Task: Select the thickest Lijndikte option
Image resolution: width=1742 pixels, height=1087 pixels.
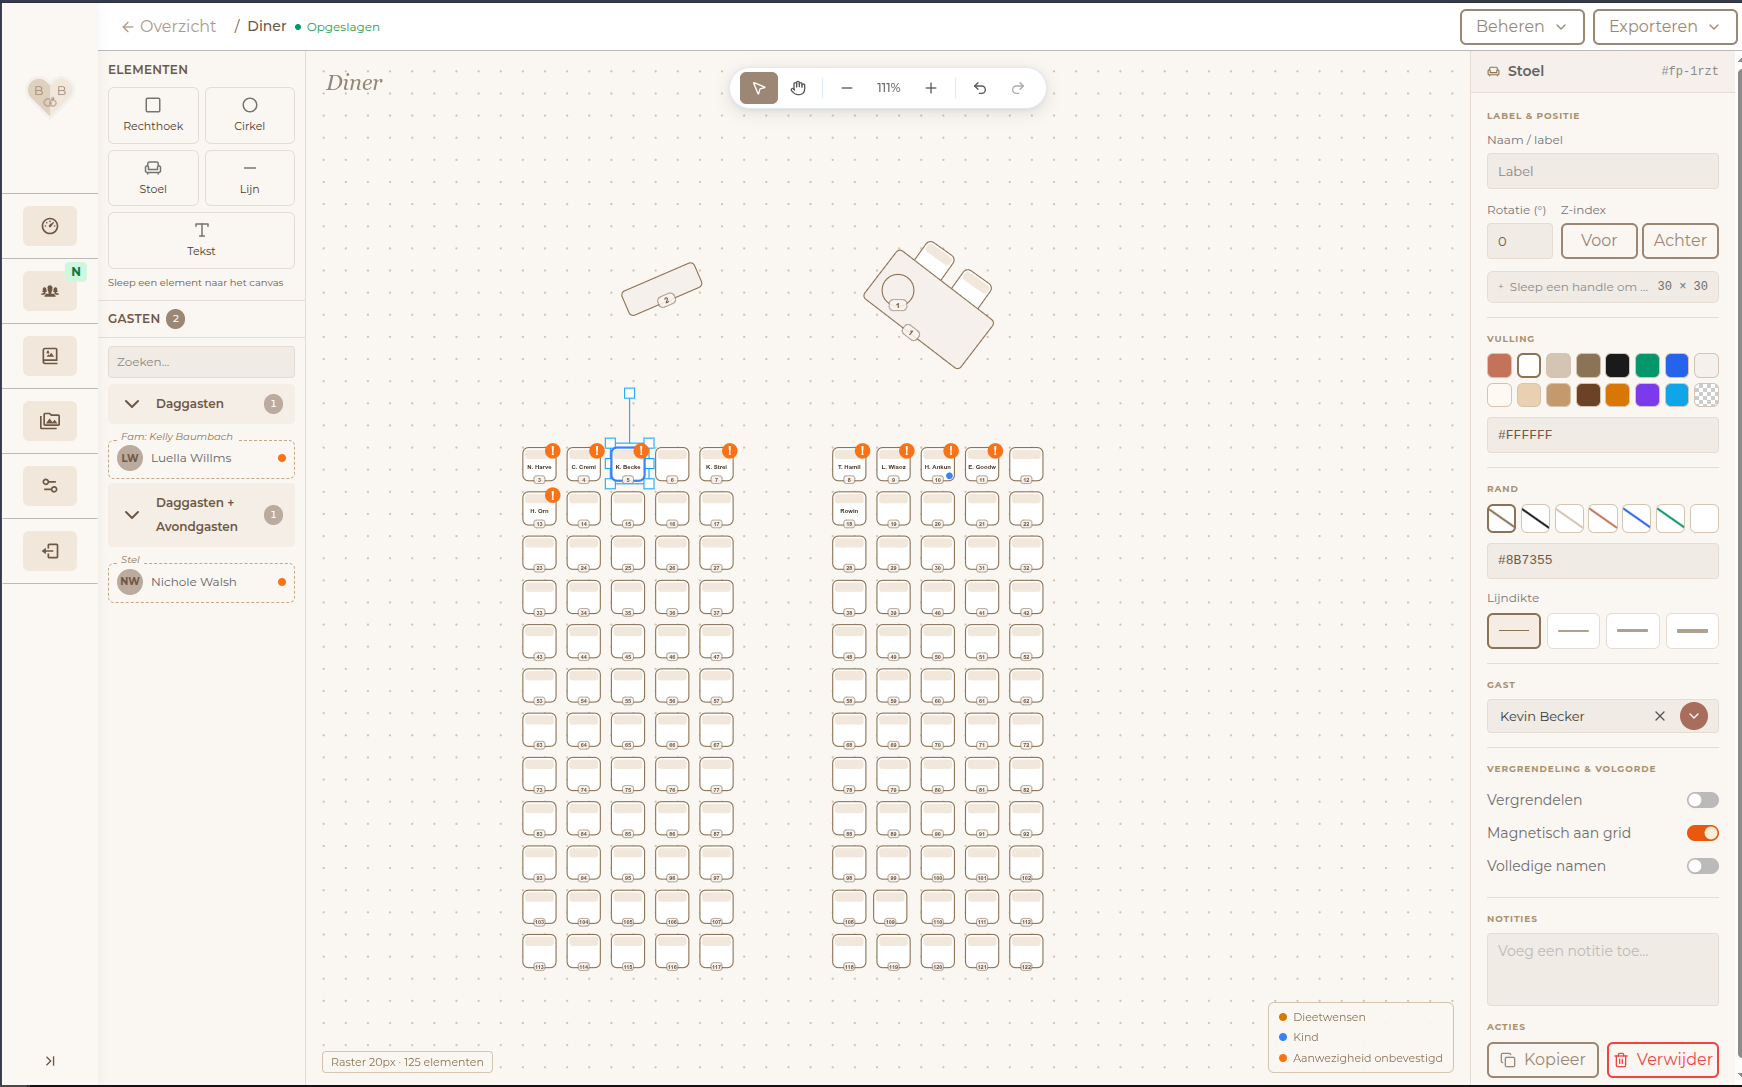Action: (1692, 631)
